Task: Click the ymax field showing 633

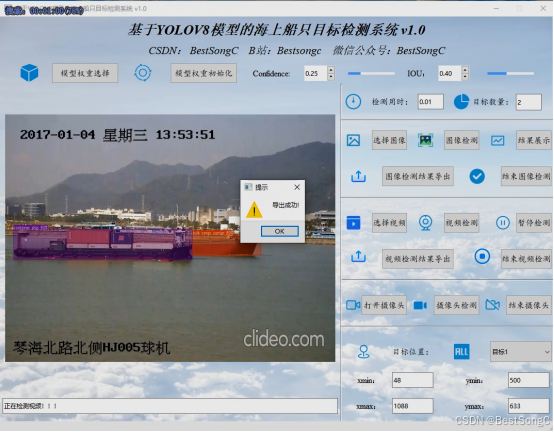Action: click(x=529, y=406)
